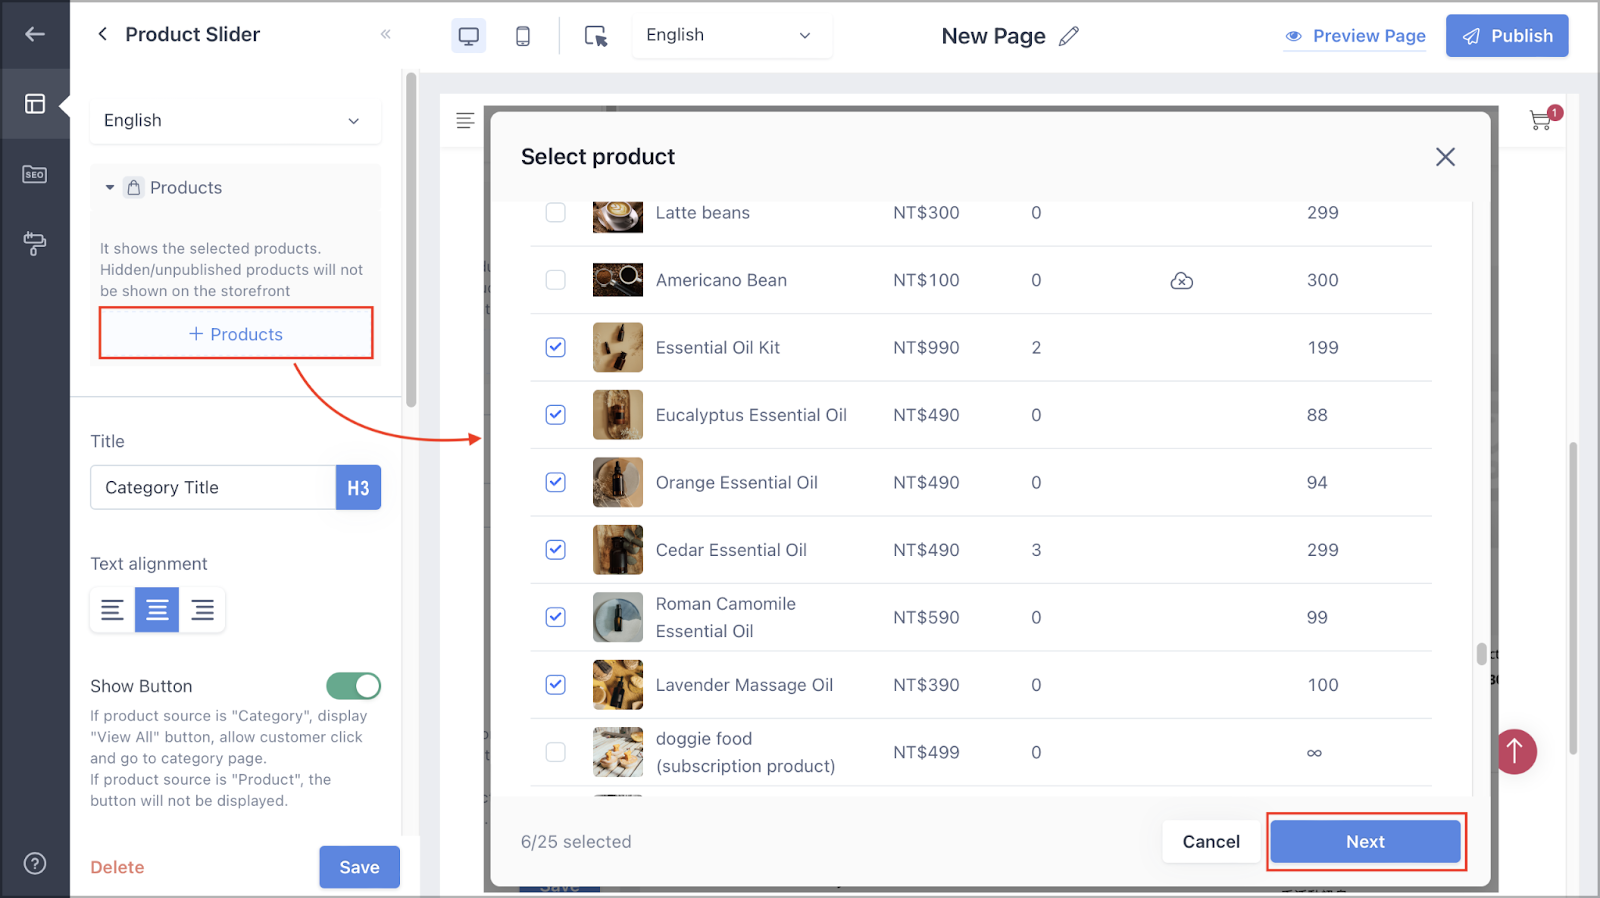Click the H3 heading level button
1600x898 pixels.
pyautogui.click(x=358, y=488)
